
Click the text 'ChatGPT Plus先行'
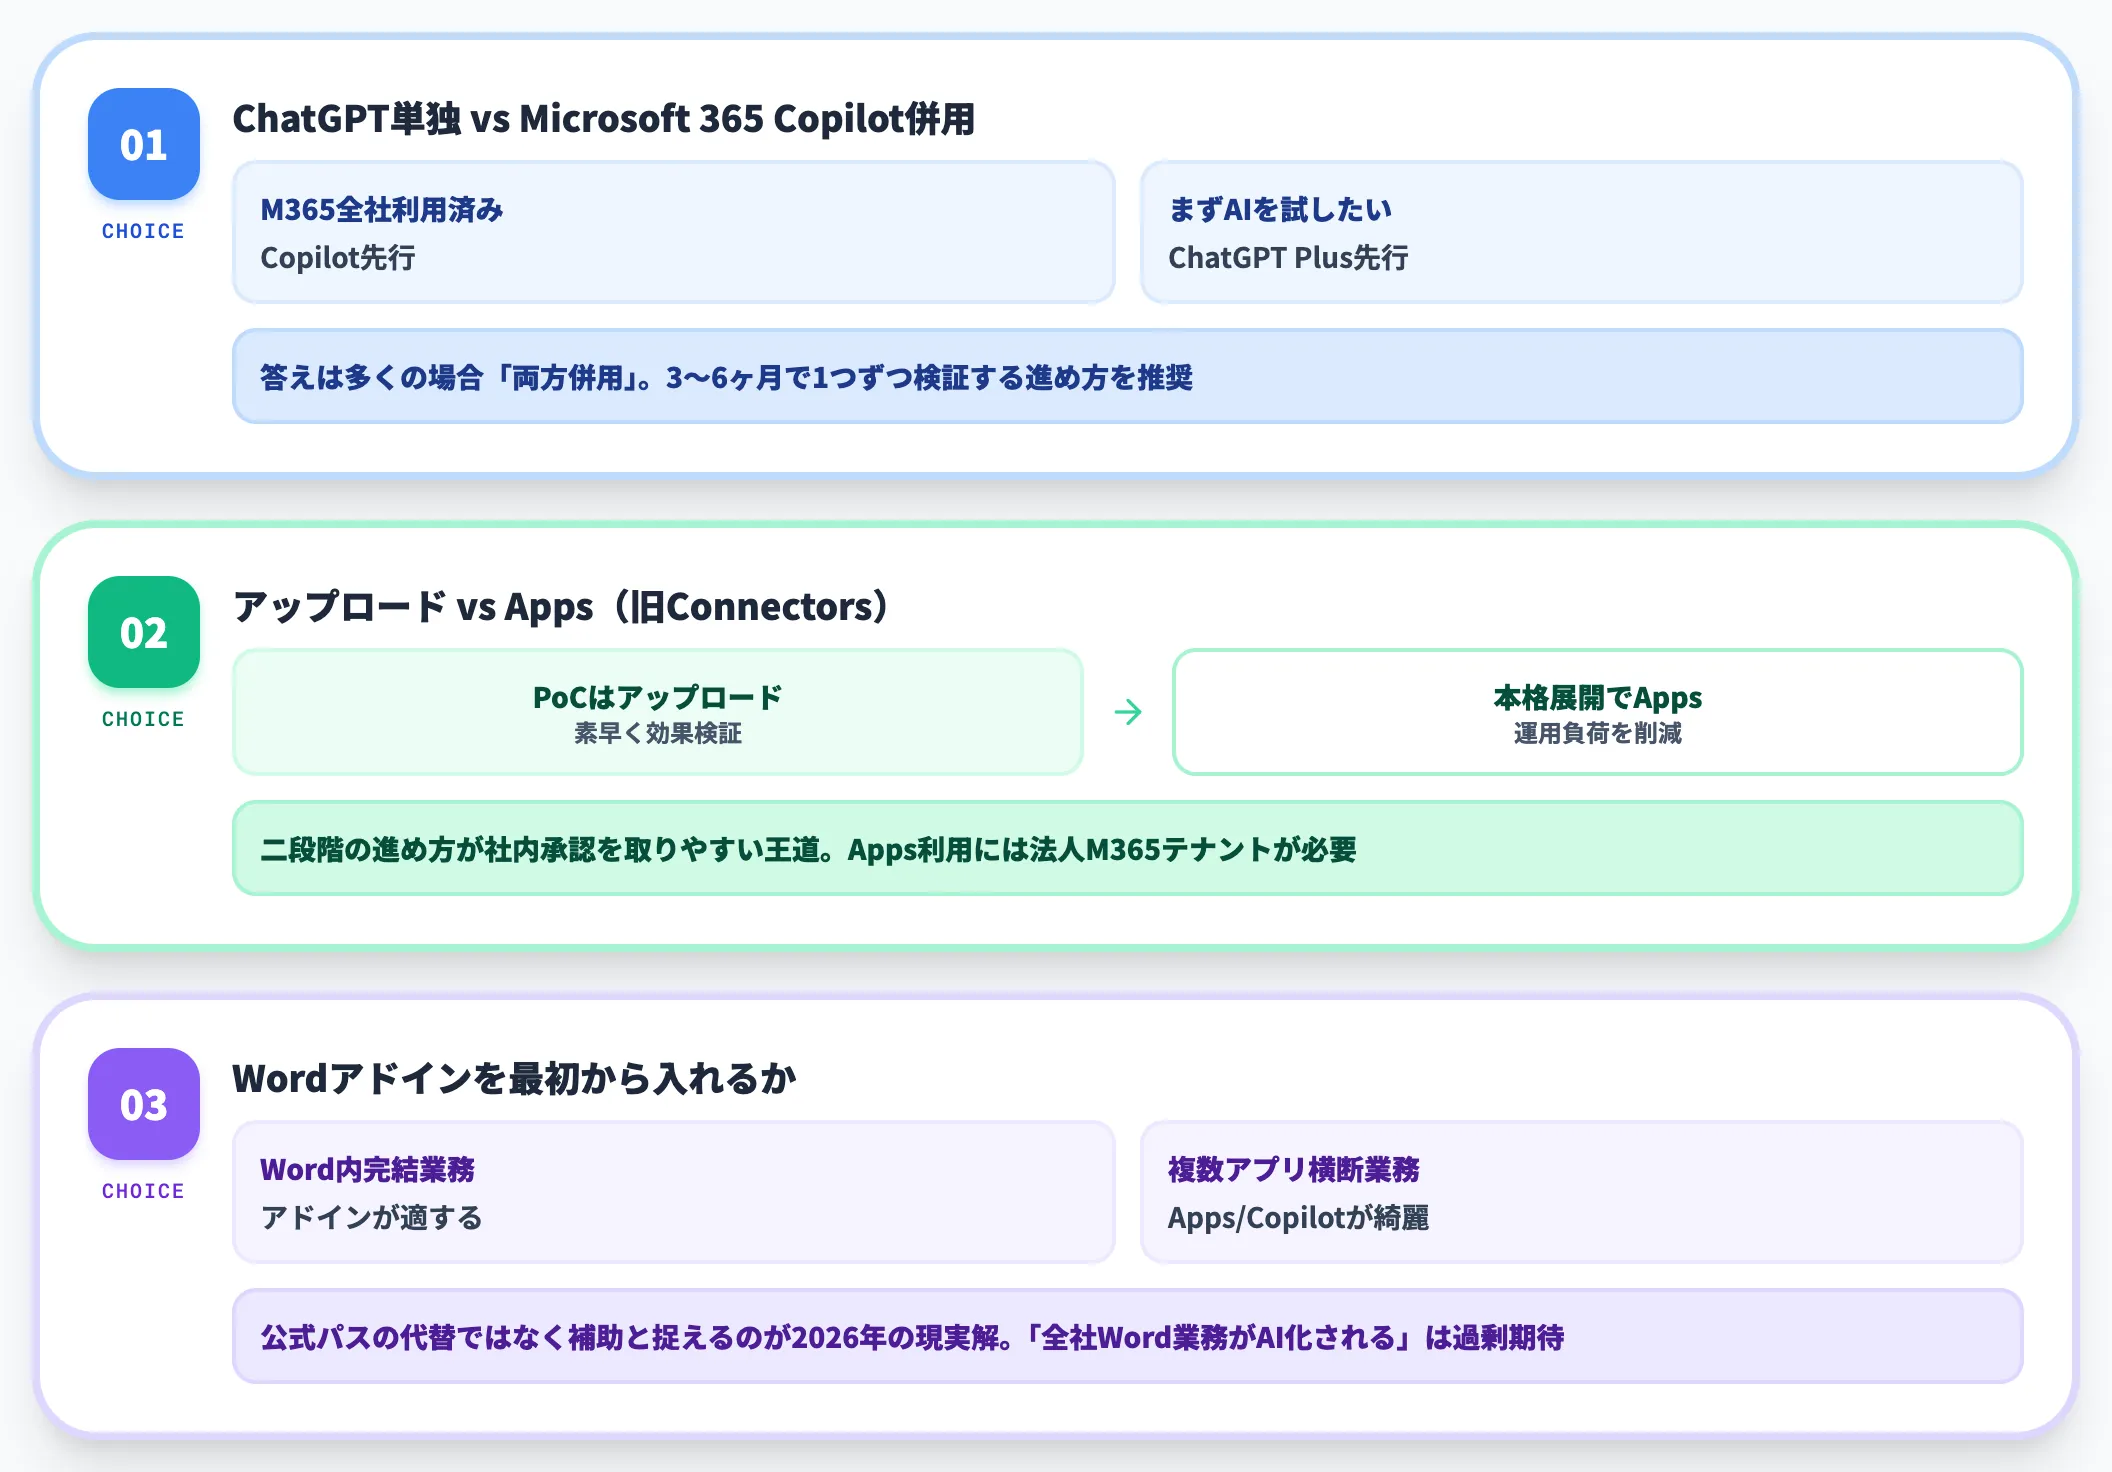coord(1288,258)
